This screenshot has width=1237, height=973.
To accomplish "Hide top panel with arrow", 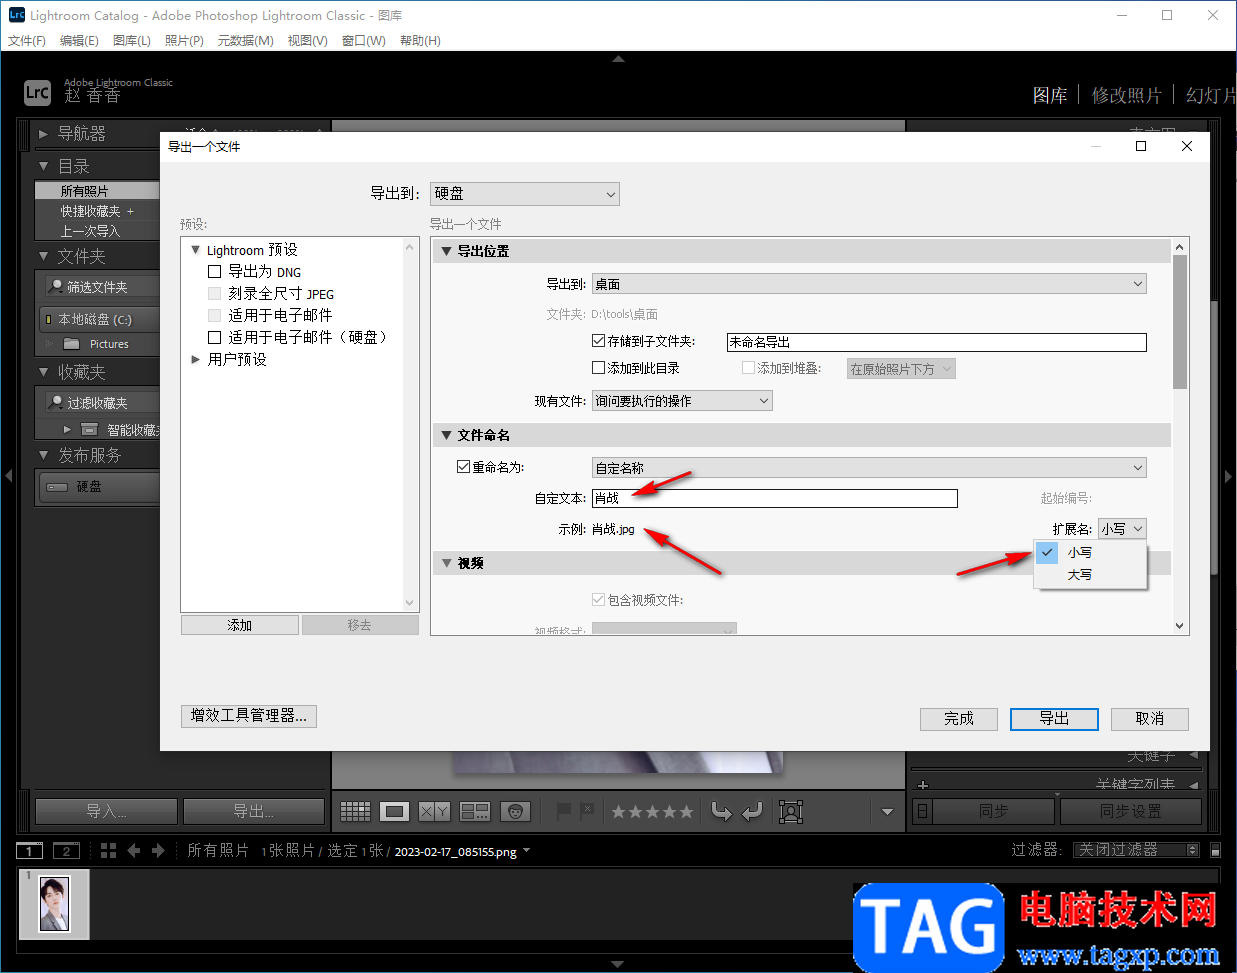I will pyautogui.click(x=618, y=59).
